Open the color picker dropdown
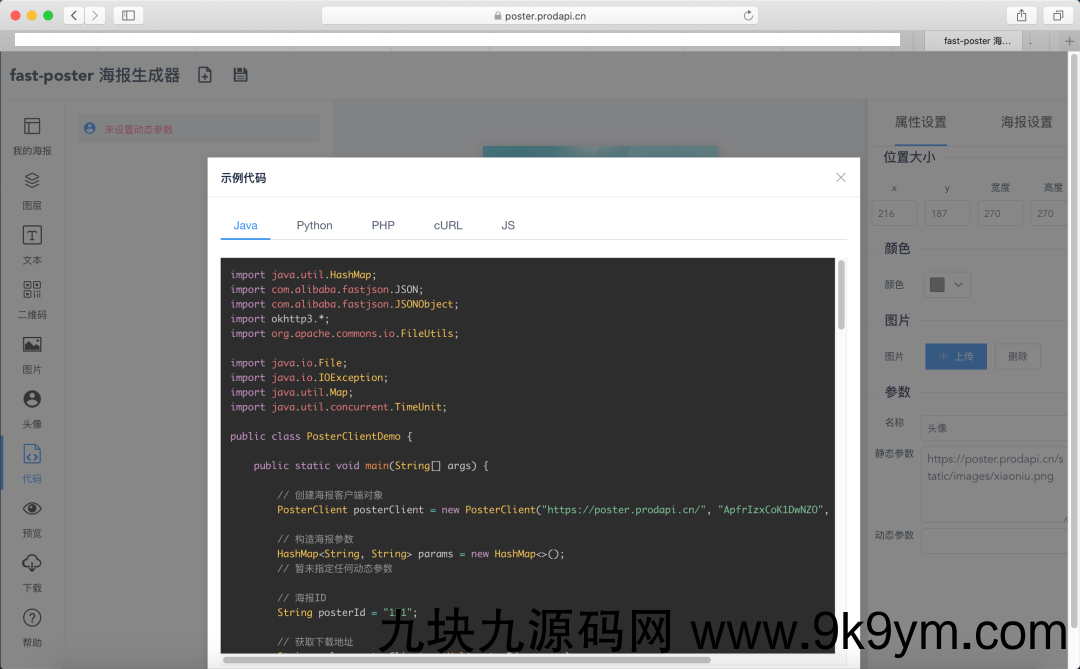1080x669 pixels. tap(947, 285)
